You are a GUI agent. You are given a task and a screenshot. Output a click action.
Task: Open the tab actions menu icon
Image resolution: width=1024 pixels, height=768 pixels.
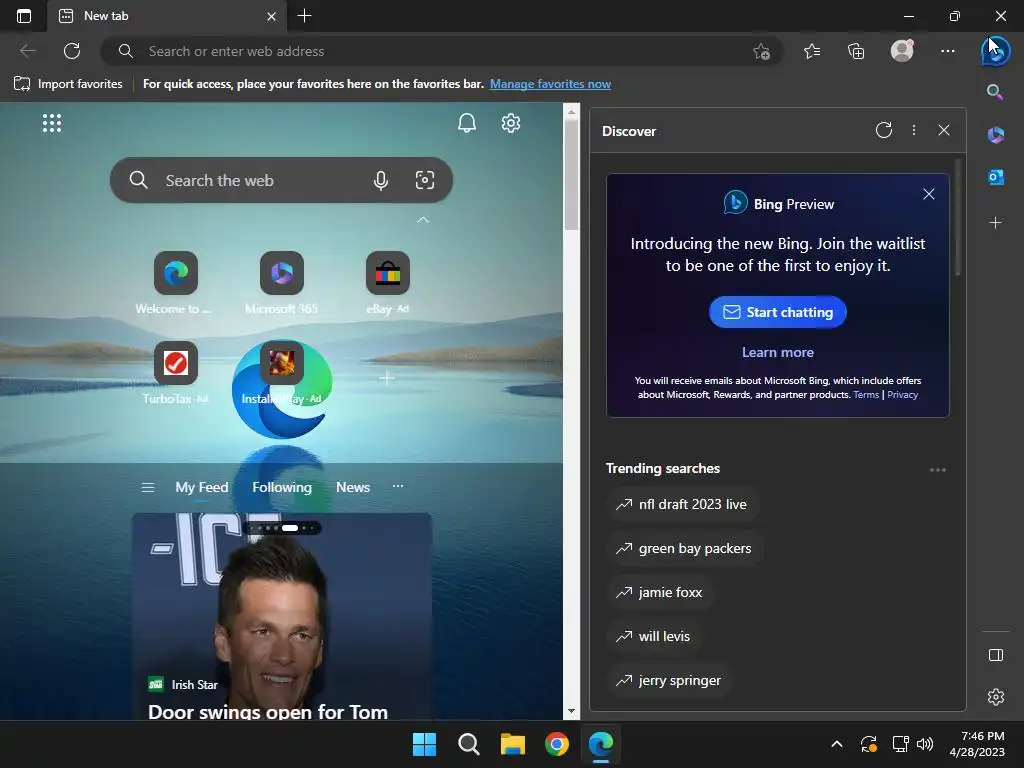[24, 16]
